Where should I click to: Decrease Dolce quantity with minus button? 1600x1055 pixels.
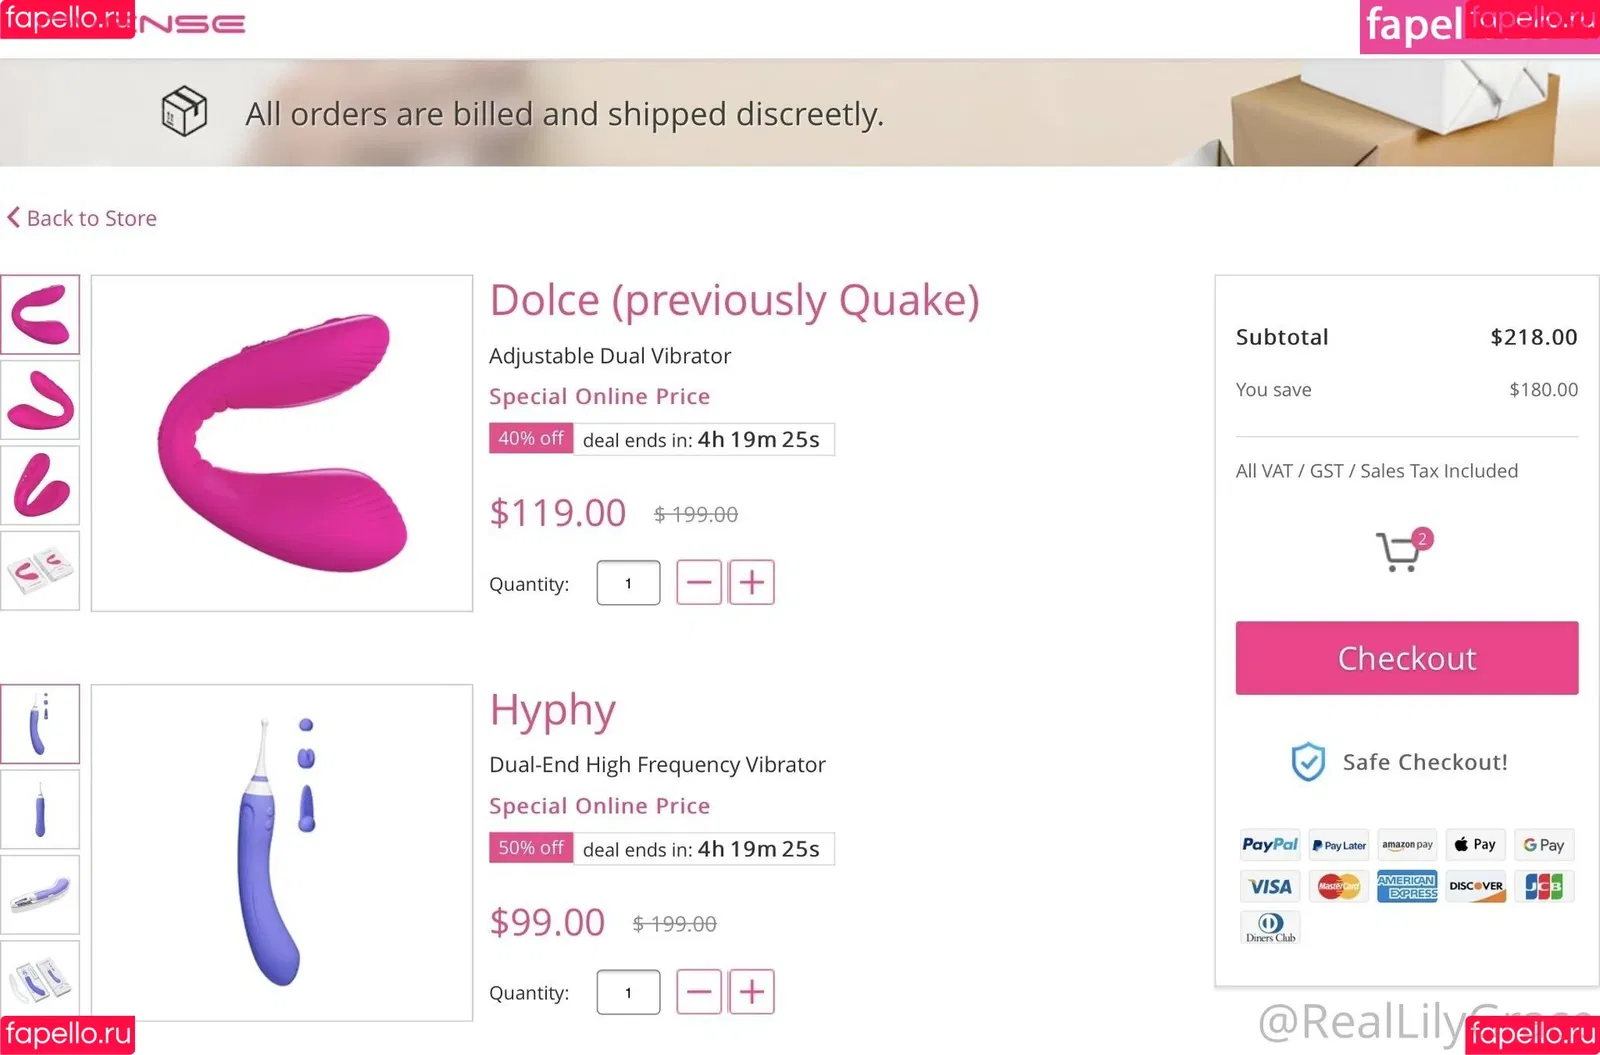pyautogui.click(x=699, y=582)
